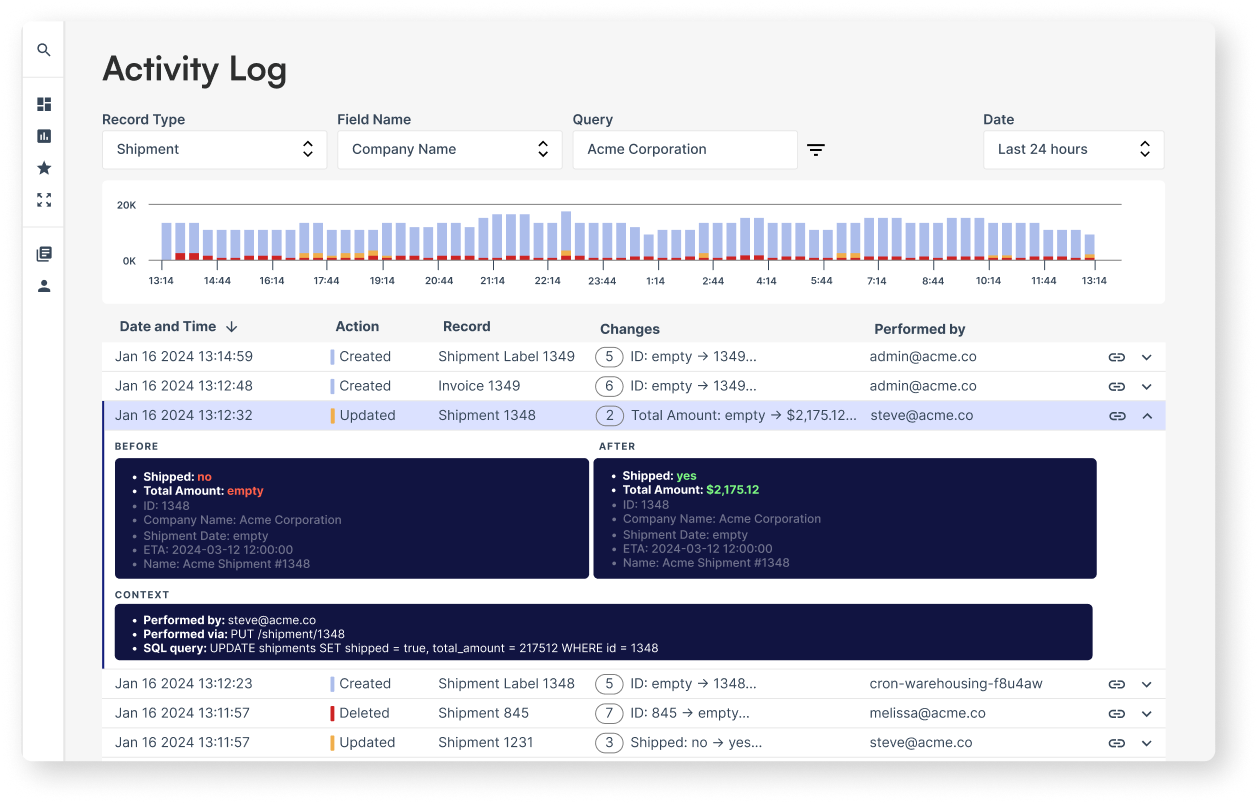Expand the Shipment Label 1349 row chevron
This screenshot has width=1258, height=804.
(x=1147, y=357)
